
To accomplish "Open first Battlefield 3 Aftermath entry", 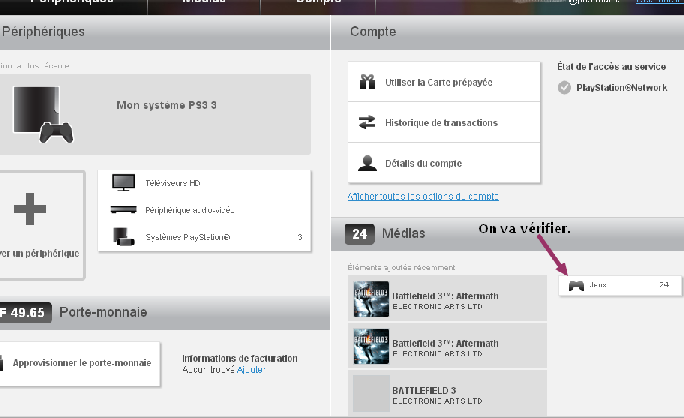I will 447,298.
